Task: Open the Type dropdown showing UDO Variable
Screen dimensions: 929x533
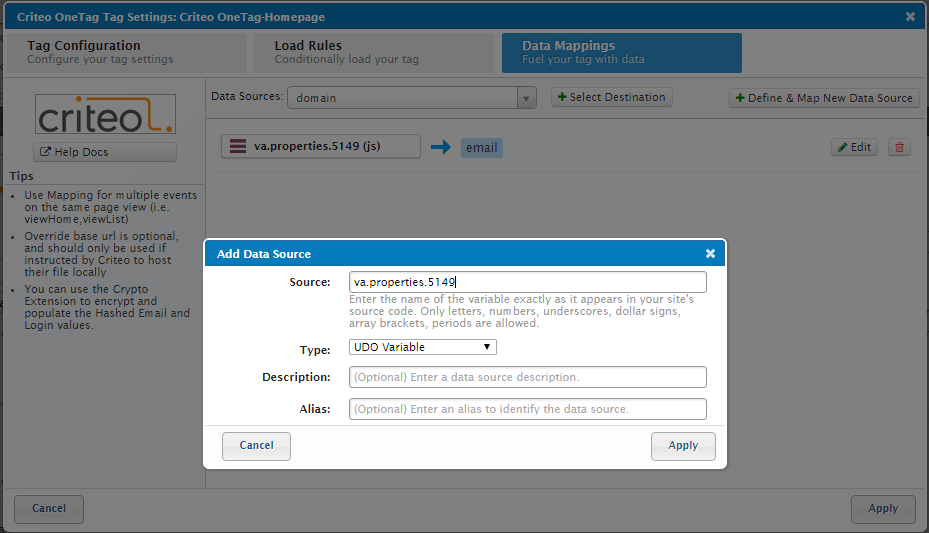Action: pos(422,347)
